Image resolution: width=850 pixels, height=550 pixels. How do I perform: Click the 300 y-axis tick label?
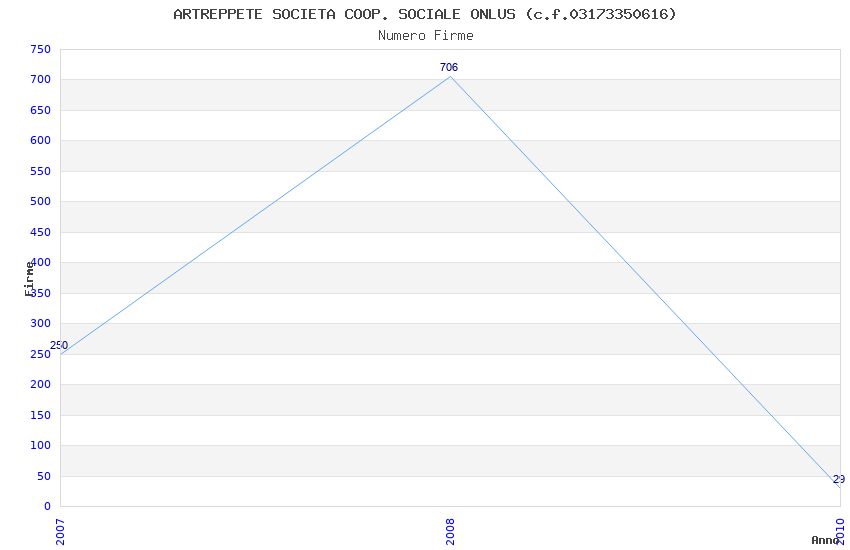click(x=41, y=323)
